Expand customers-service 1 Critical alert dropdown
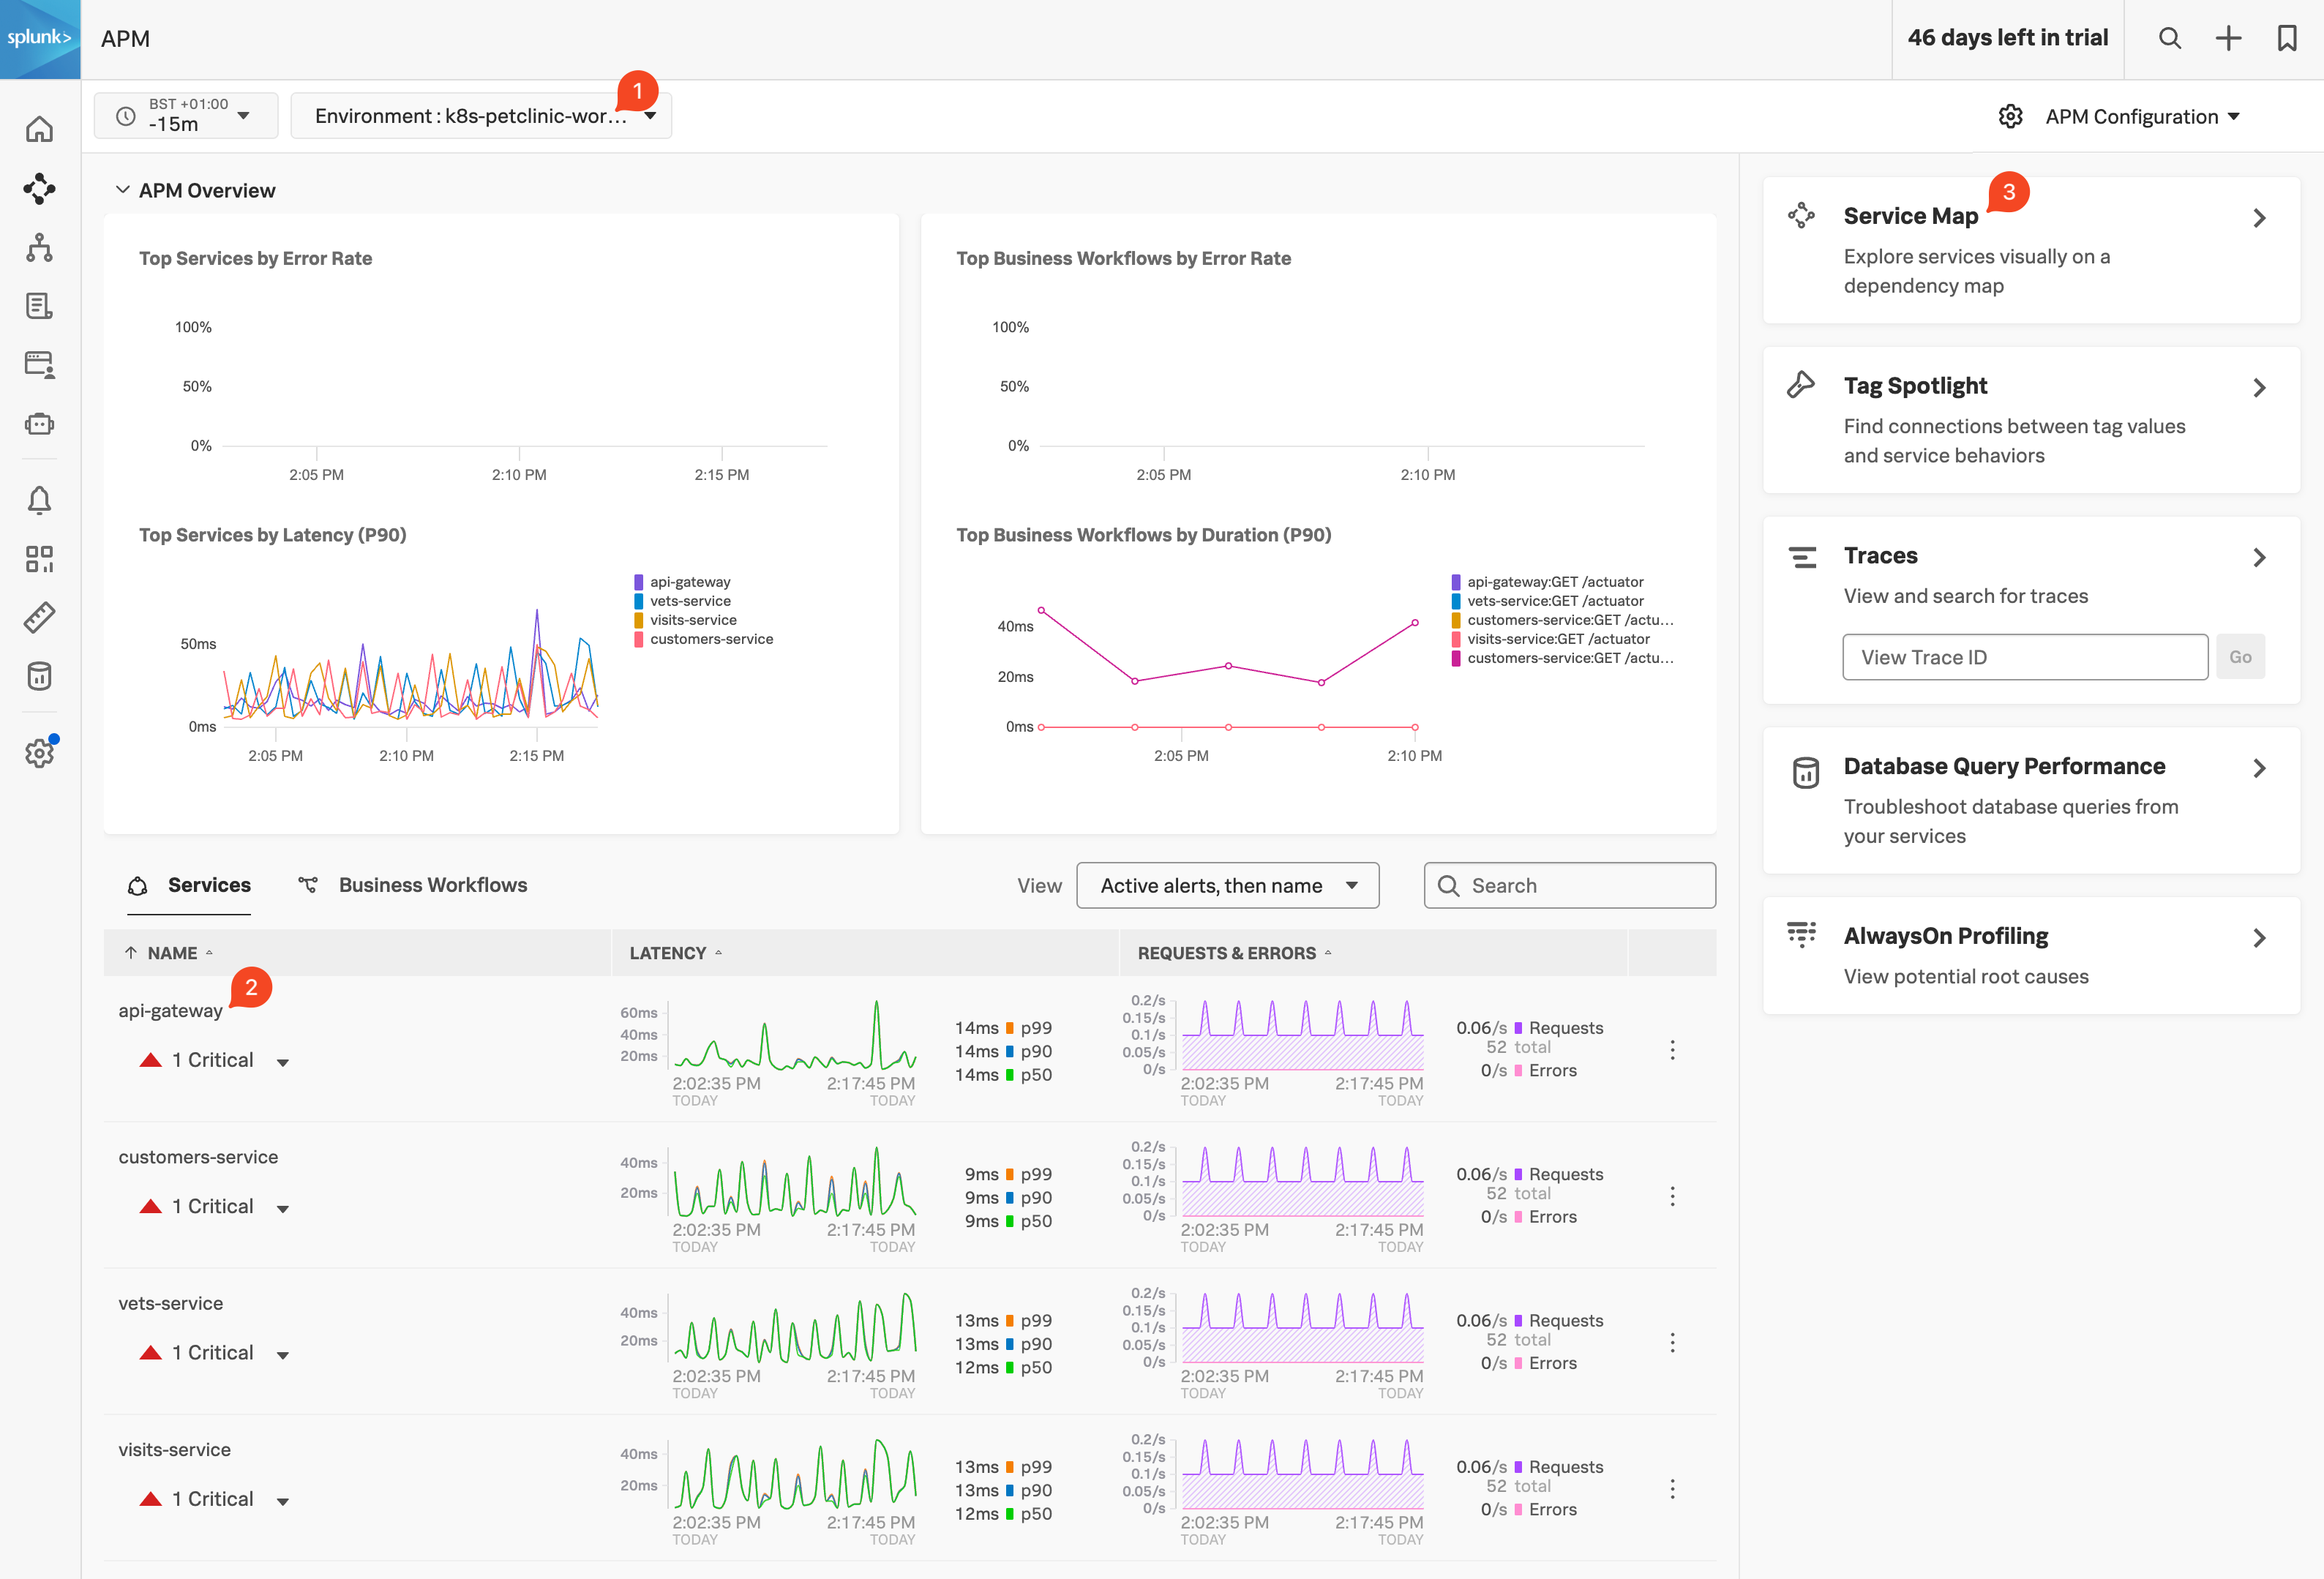The image size is (2324, 1579). [x=283, y=1208]
